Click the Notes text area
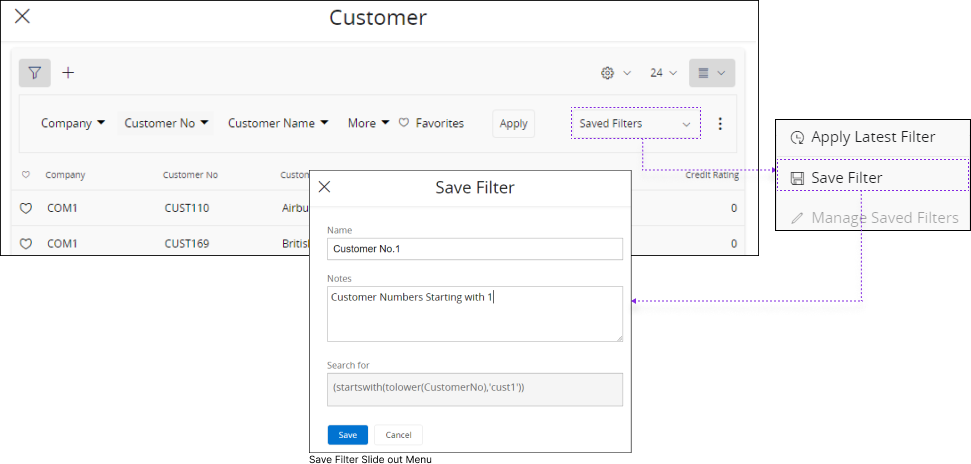 click(475, 313)
